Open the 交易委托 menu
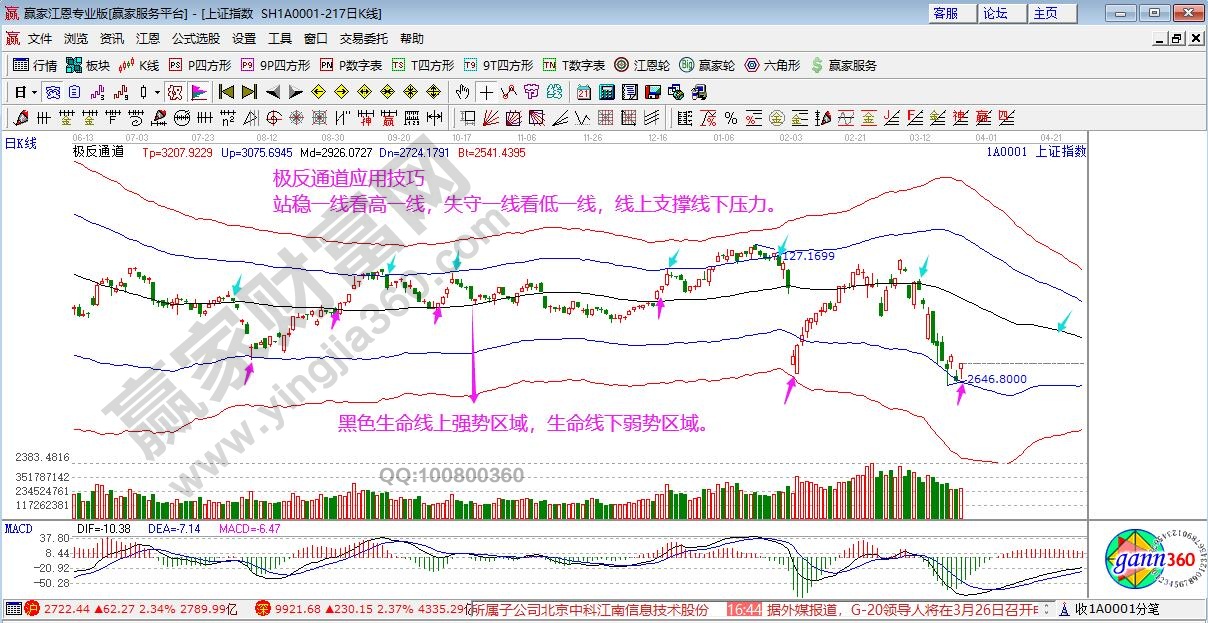The height and width of the screenshot is (623, 1208). 363,38
